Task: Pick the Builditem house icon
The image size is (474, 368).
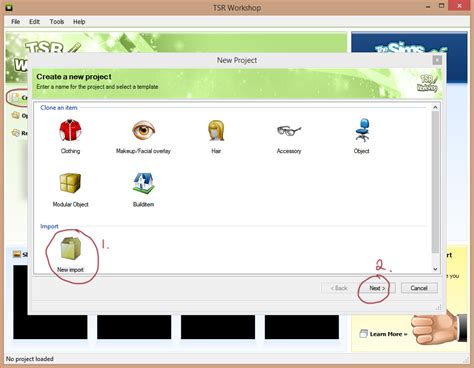Action: coord(144,183)
